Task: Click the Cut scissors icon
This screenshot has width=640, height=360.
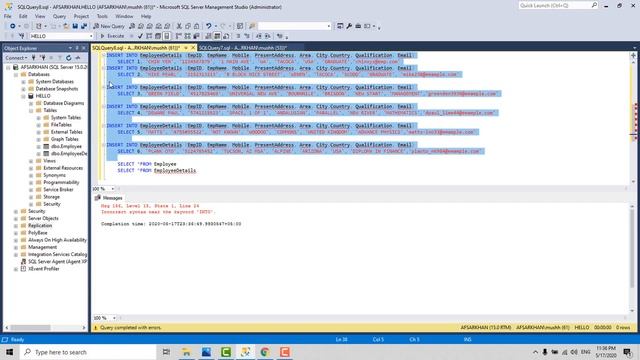Action: [x=179, y=26]
